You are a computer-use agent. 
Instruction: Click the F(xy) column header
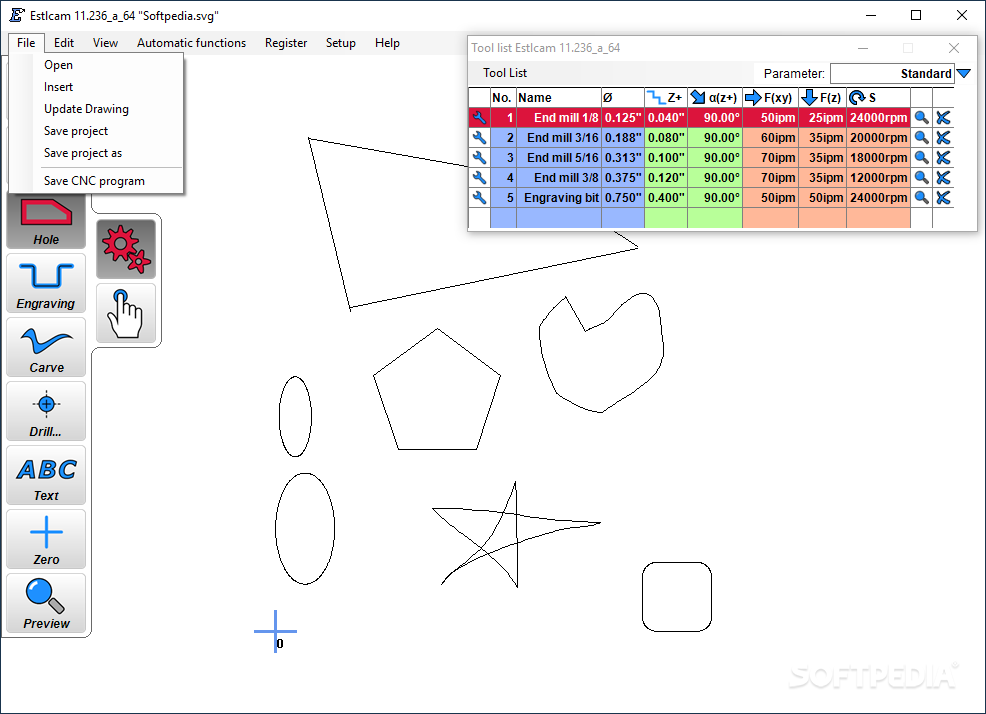(x=770, y=98)
